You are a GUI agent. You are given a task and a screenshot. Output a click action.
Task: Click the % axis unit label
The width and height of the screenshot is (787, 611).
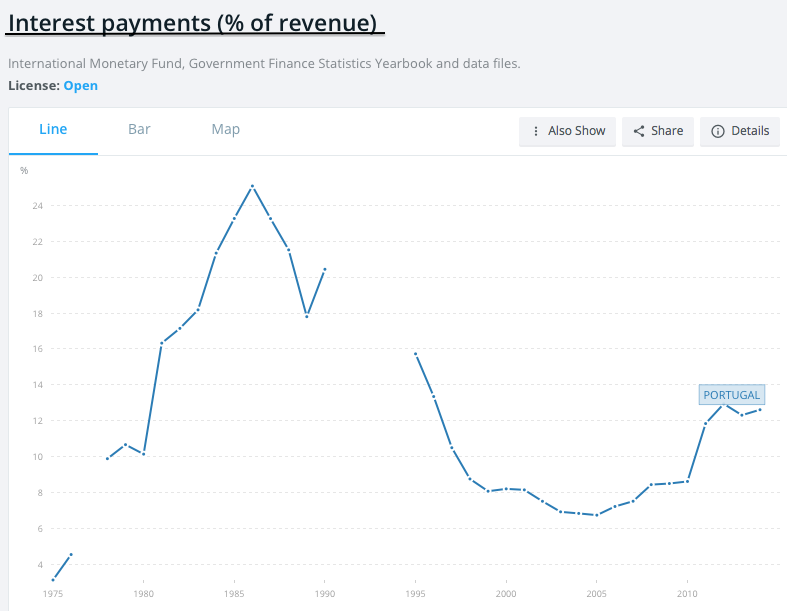coord(24,171)
